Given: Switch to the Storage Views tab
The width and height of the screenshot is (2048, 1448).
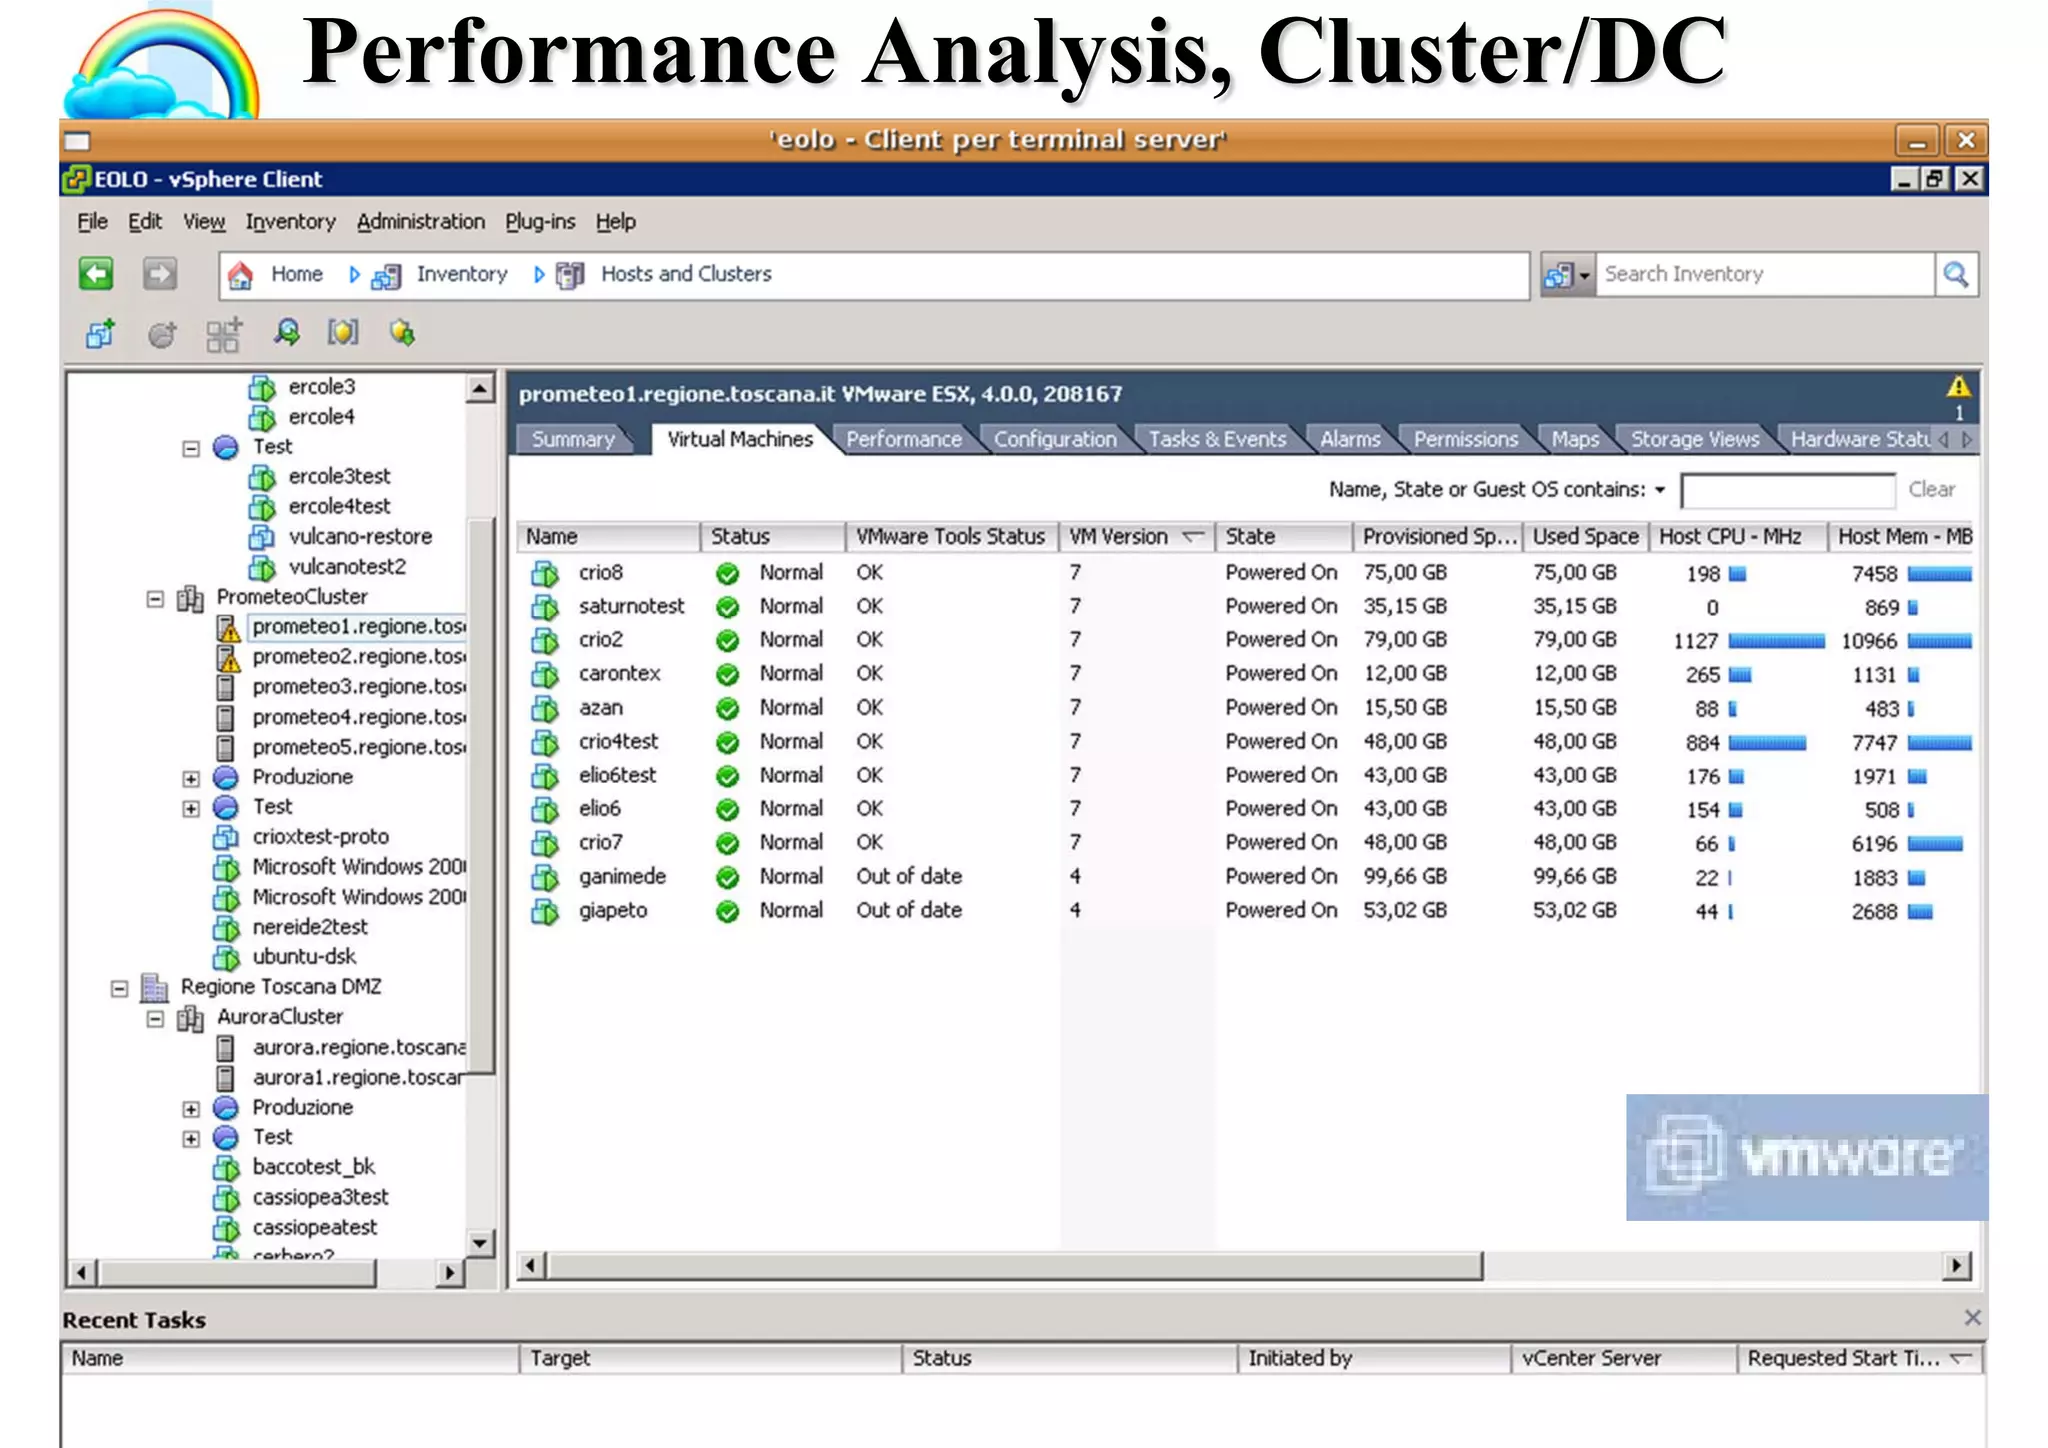Looking at the screenshot, I should coord(1695,439).
